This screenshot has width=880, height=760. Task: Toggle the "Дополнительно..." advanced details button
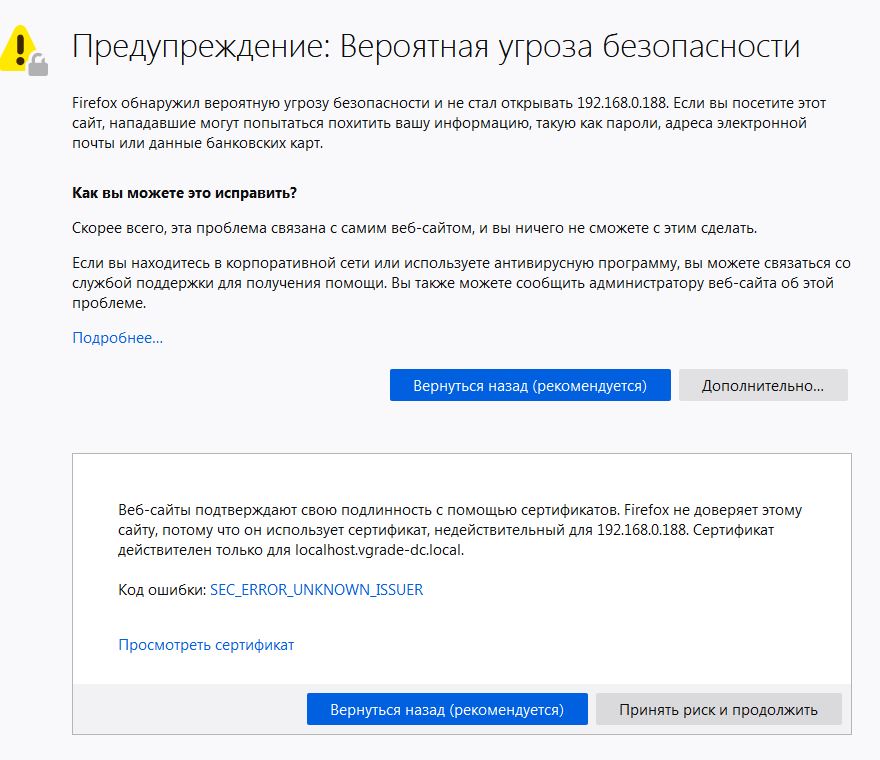(x=762, y=385)
